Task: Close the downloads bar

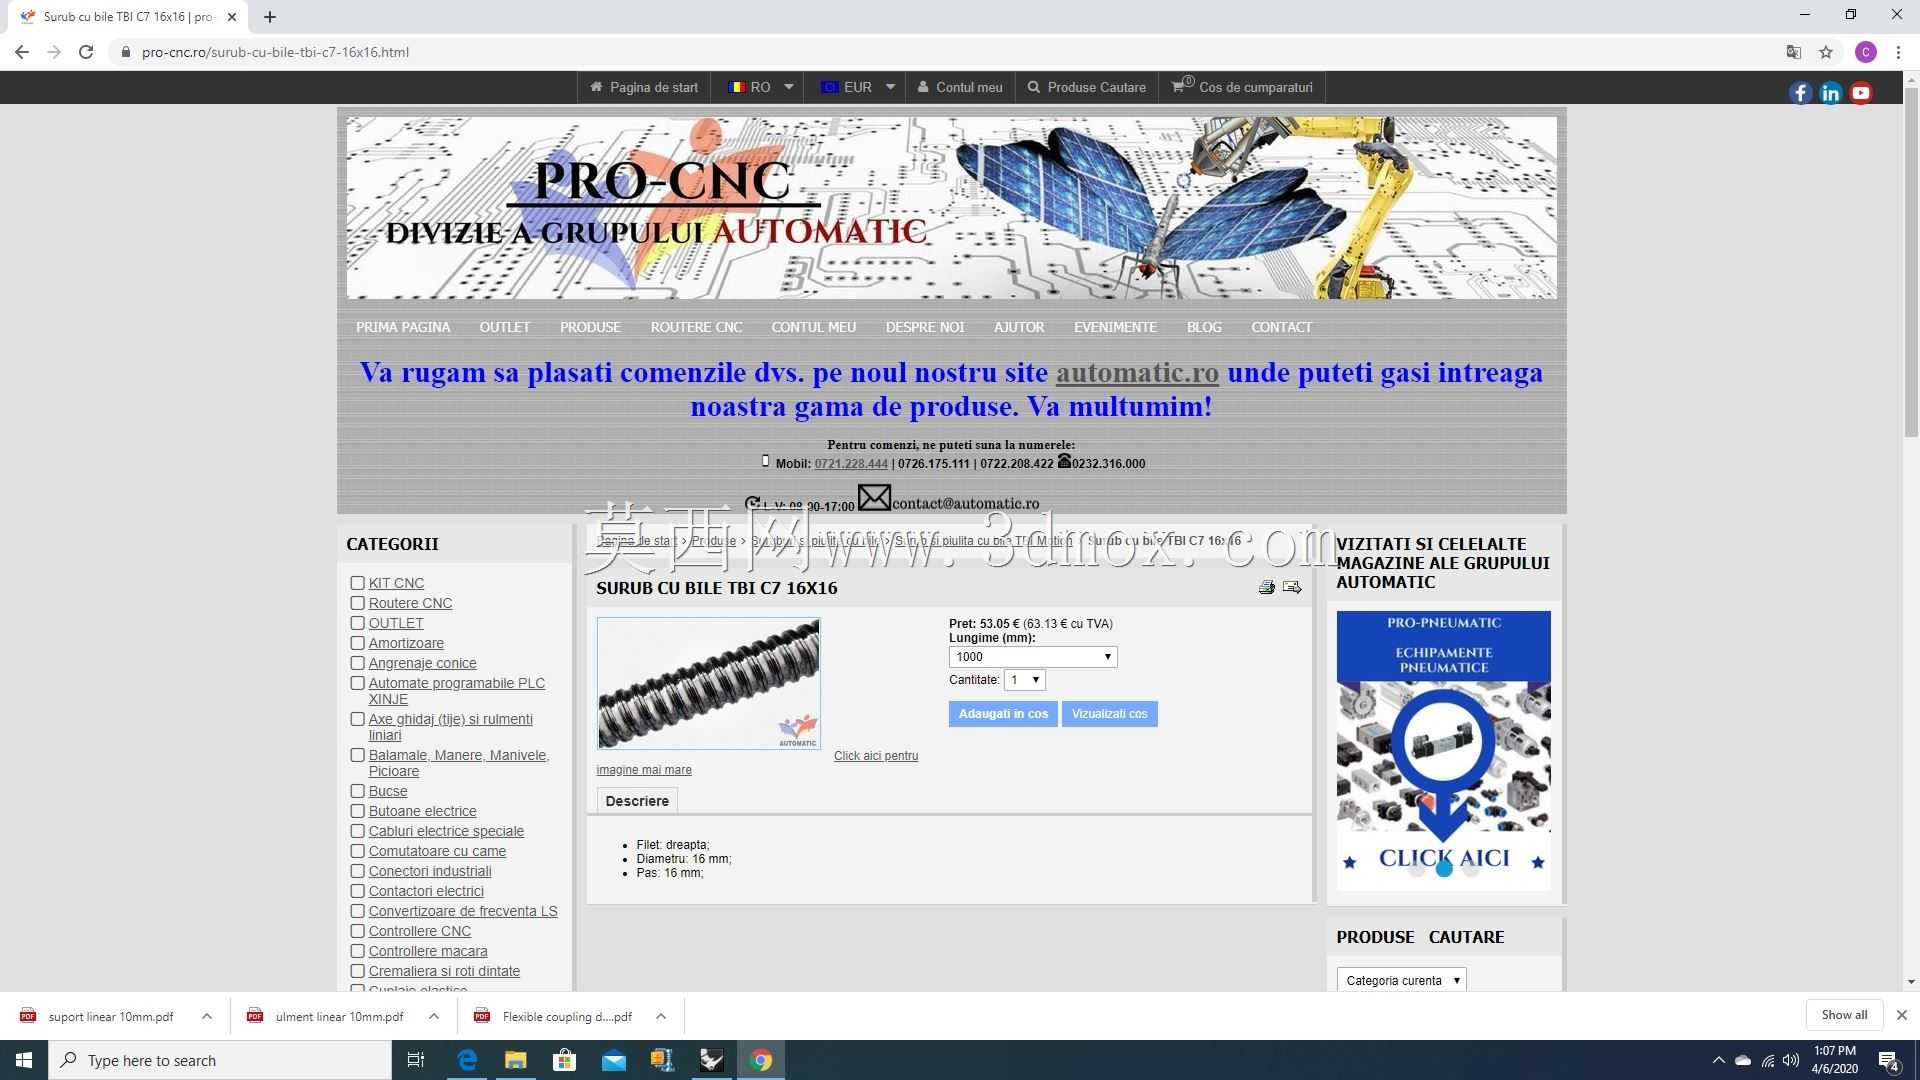Action: [1901, 1015]
